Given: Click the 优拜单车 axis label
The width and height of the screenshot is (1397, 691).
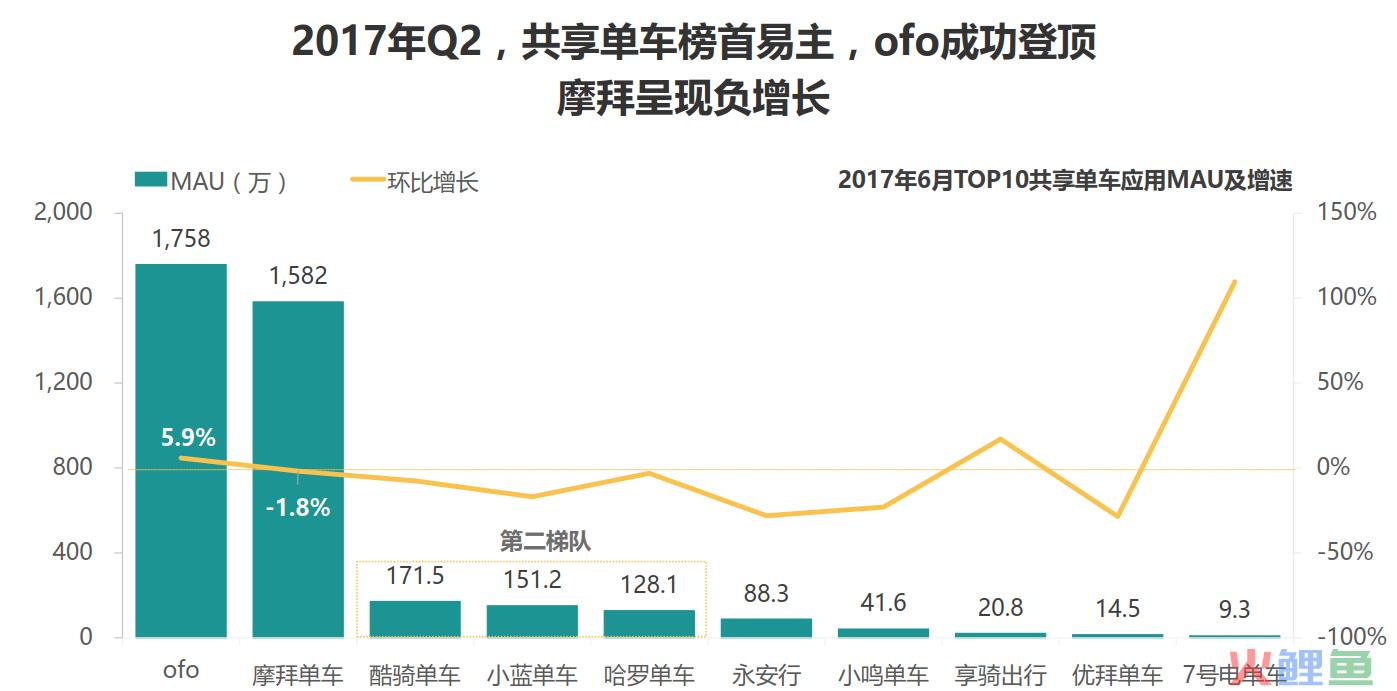Looking at the screenshot, I should click(x=1117, y=674).
